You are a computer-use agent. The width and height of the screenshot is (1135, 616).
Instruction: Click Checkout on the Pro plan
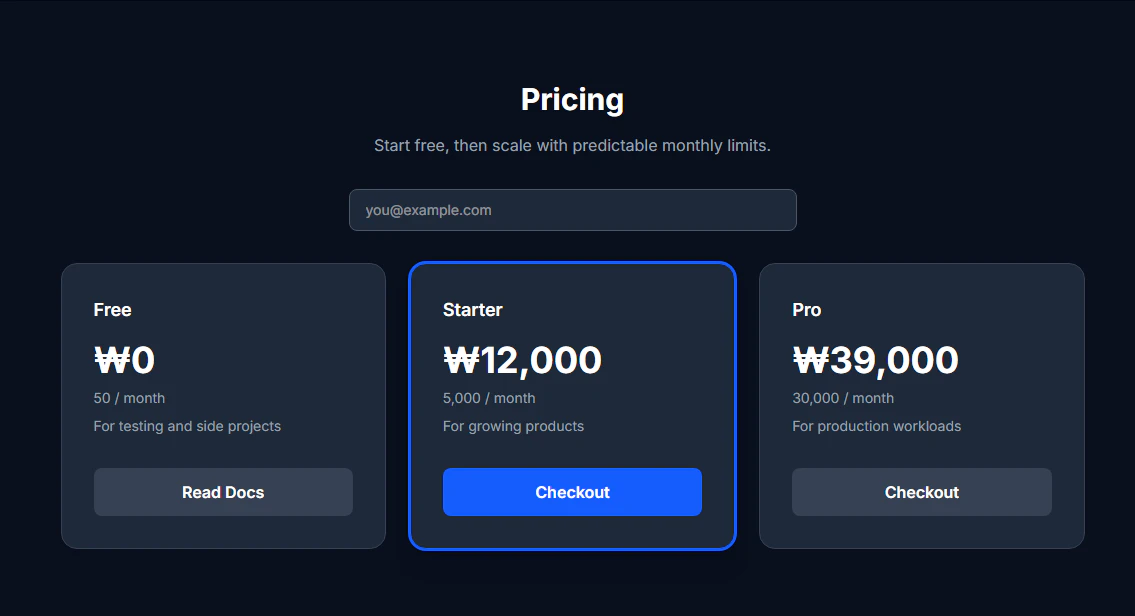(x=921, y=492)
